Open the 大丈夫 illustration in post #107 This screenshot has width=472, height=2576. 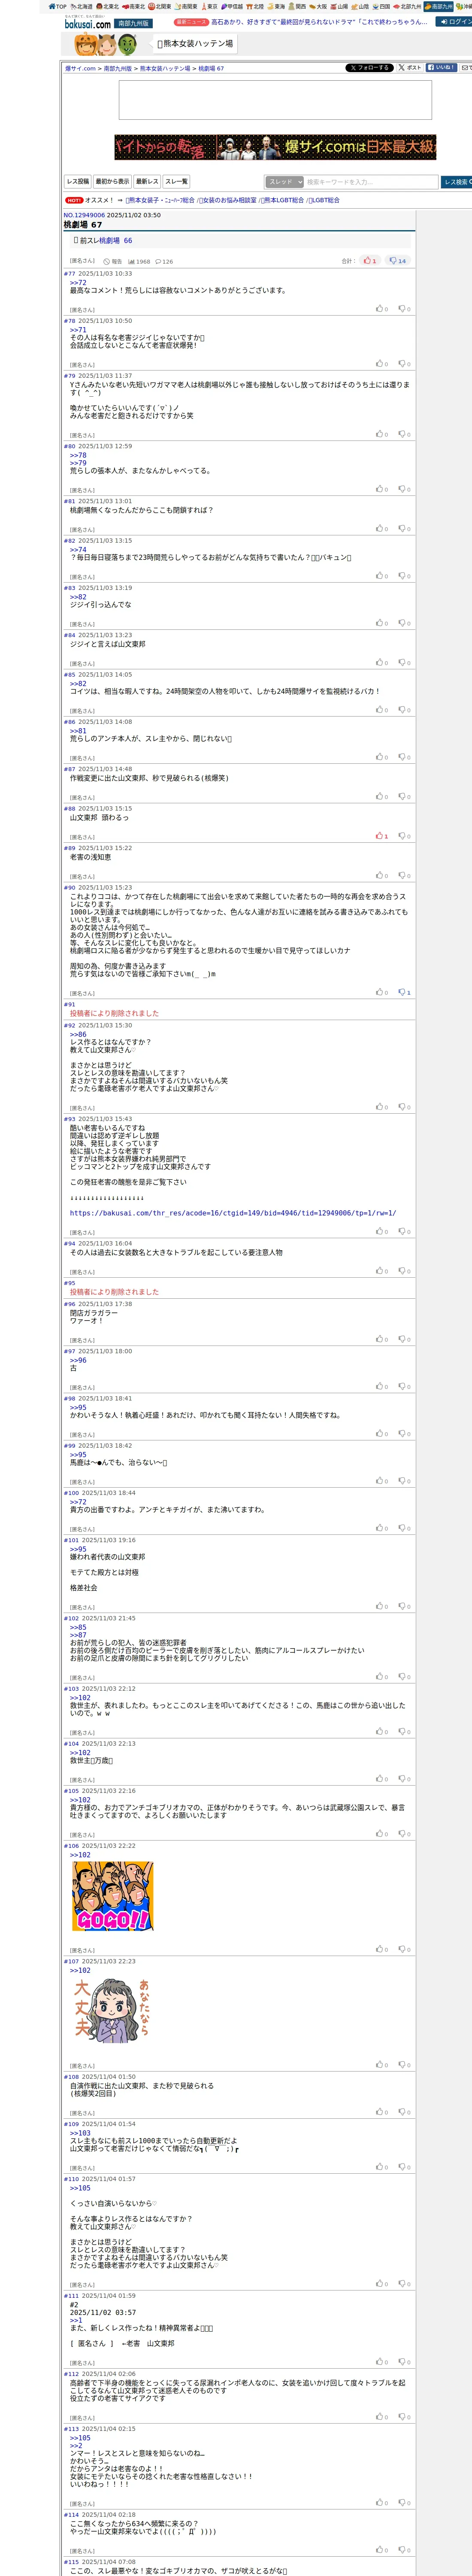[x=112, y=2011]
